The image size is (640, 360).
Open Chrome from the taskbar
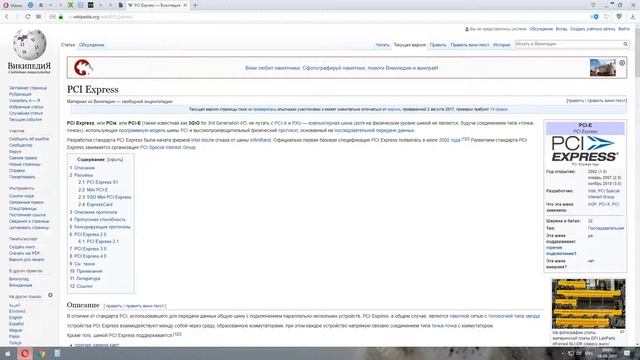(x=42, y=353)
